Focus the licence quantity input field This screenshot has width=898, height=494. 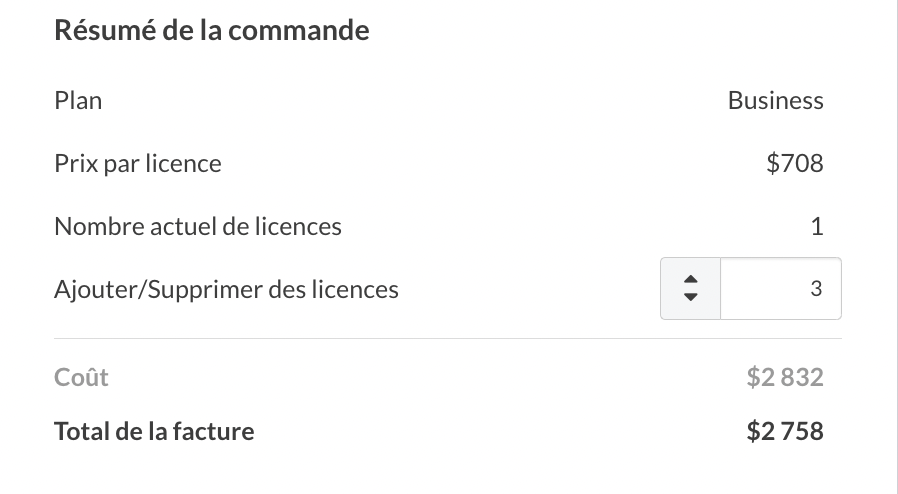pos(780,289)
